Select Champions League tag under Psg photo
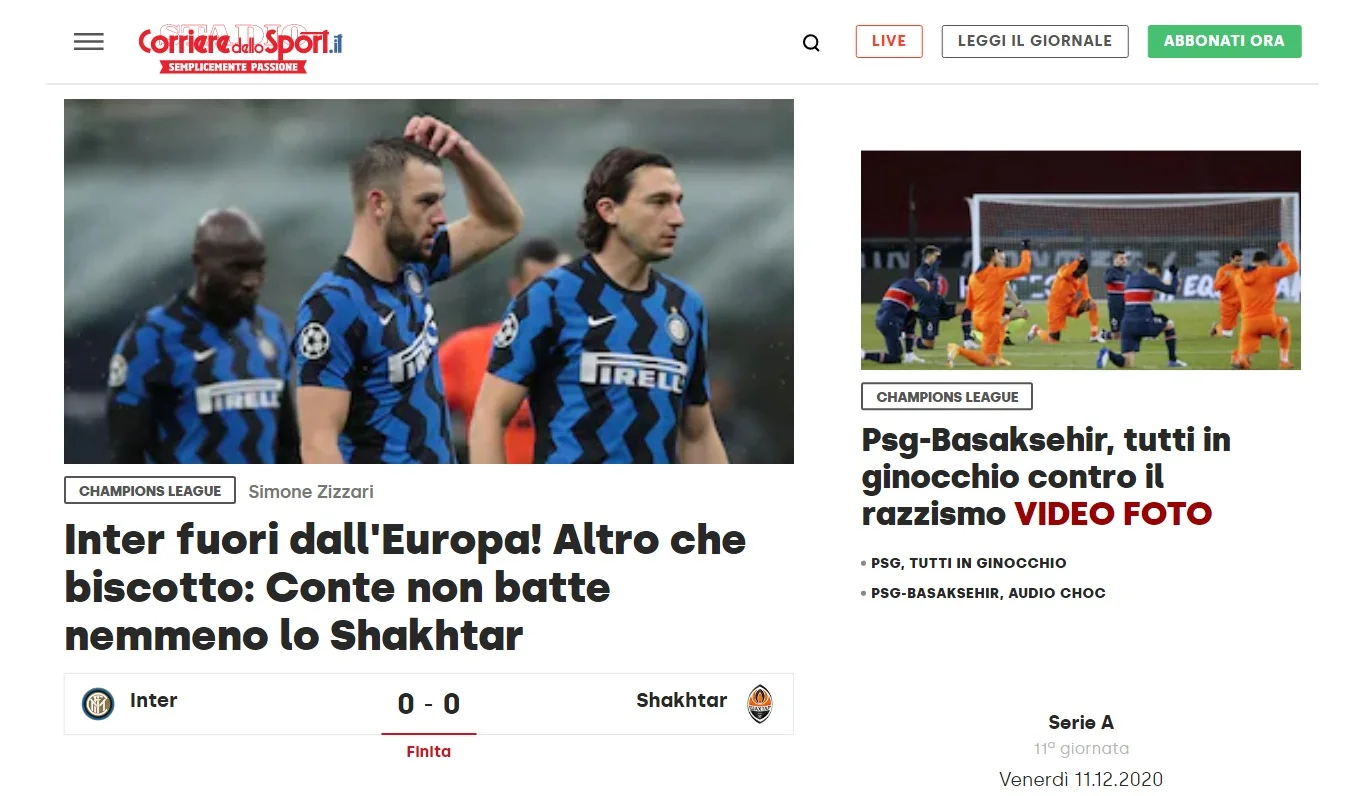 coord(947,397)
